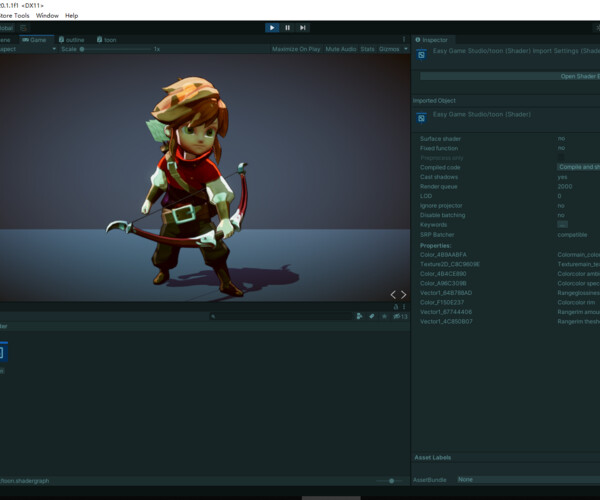The image size is (600, 500).
Task: Toggle the Stats overlay
Action: tap(367, 49)
